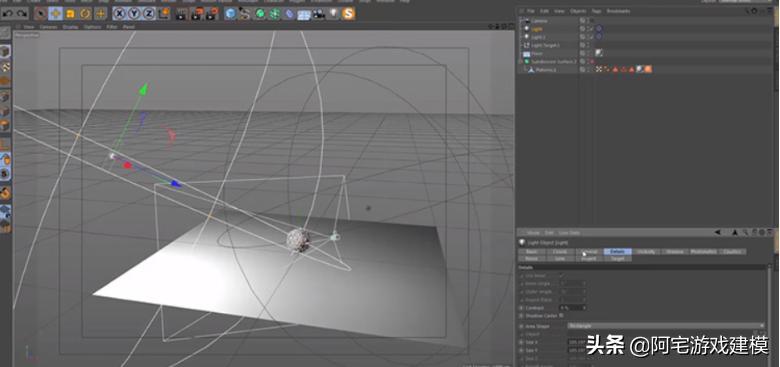Switch to the Shadow tab
780x367 pixels.
tap(675, 252)
